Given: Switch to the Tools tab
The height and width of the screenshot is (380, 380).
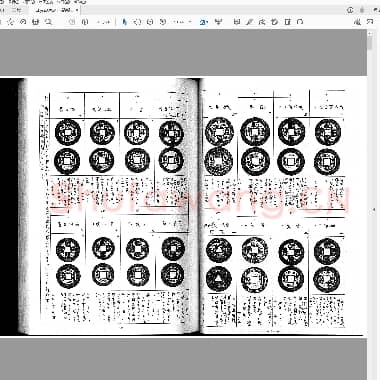Looking at the screenshot, I should click(x=16, y=10).
